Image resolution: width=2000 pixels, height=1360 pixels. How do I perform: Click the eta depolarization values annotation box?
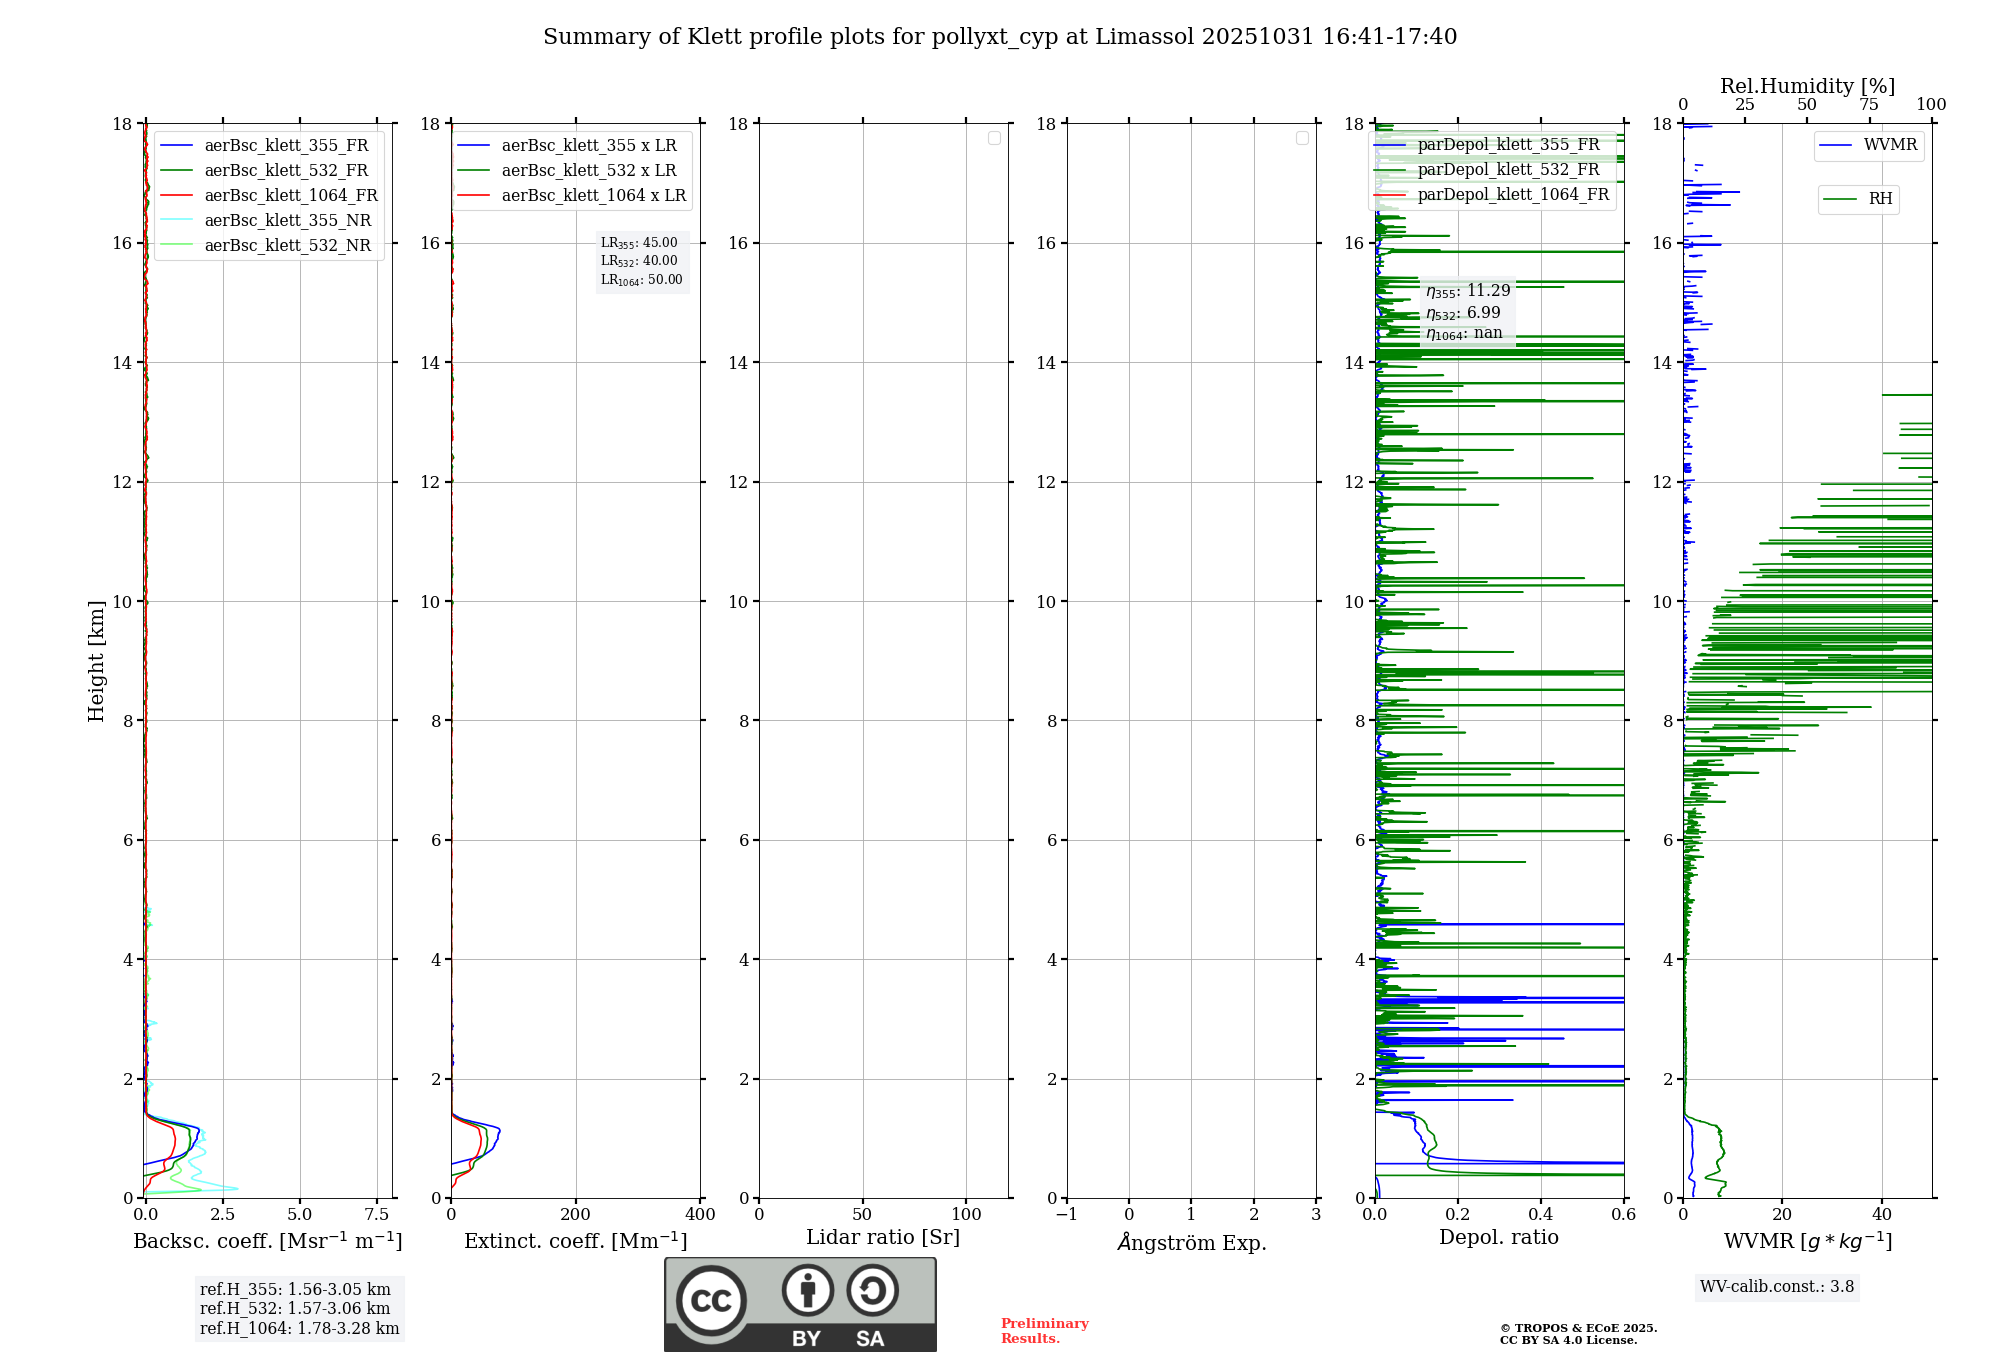pyautogui.click(x=1467, y=312)
